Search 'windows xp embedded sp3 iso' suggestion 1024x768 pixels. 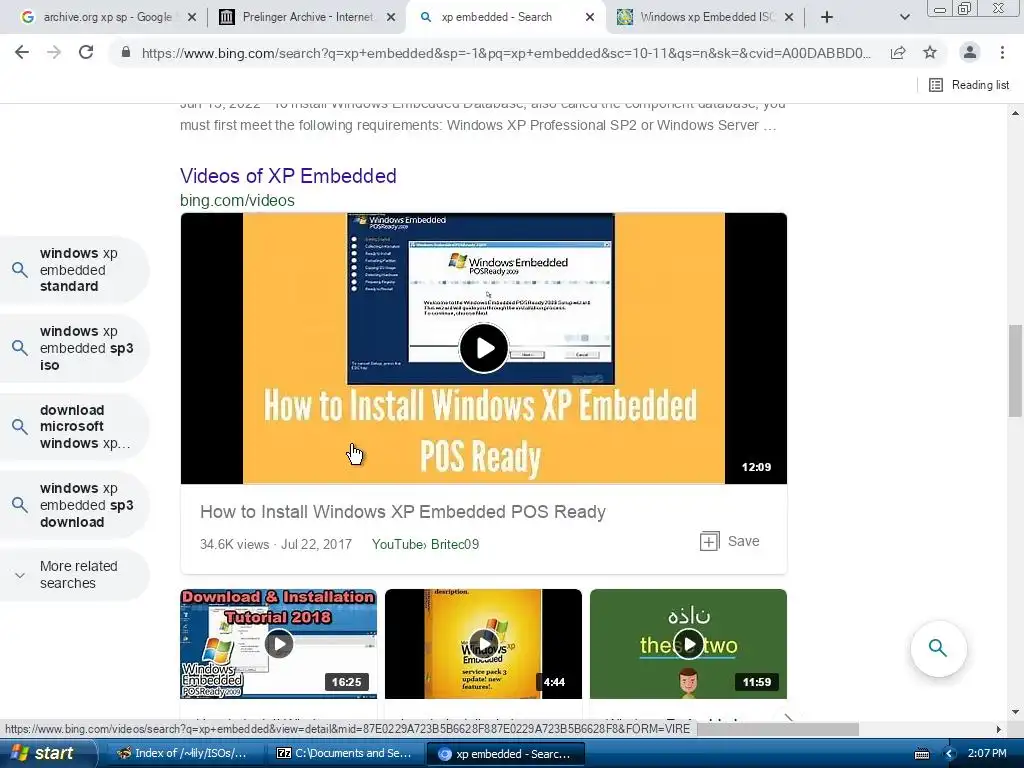(x=73, y=348)
